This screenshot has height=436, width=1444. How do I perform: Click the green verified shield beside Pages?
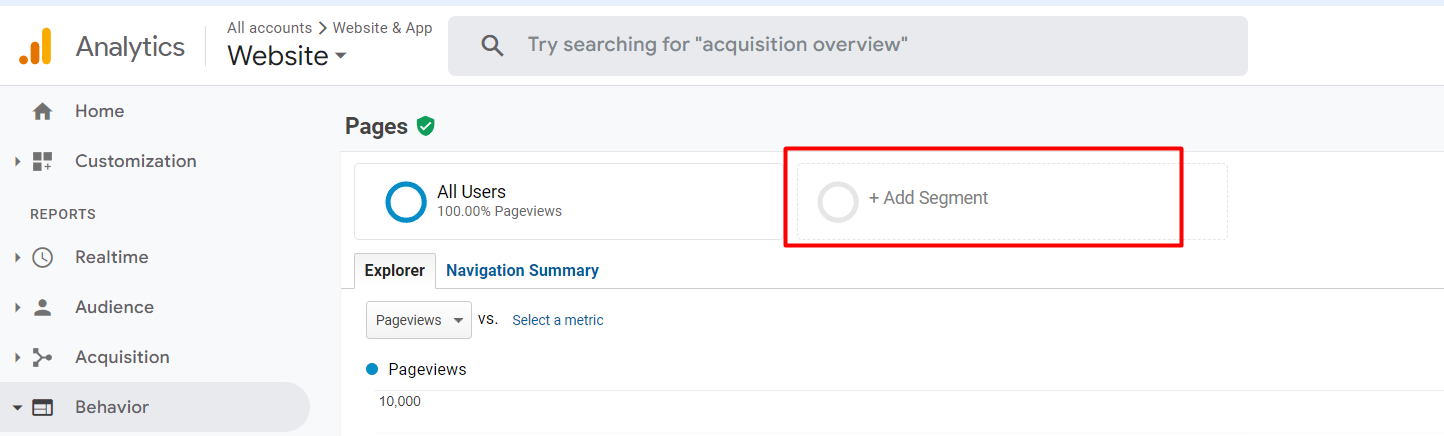point(426,126)
